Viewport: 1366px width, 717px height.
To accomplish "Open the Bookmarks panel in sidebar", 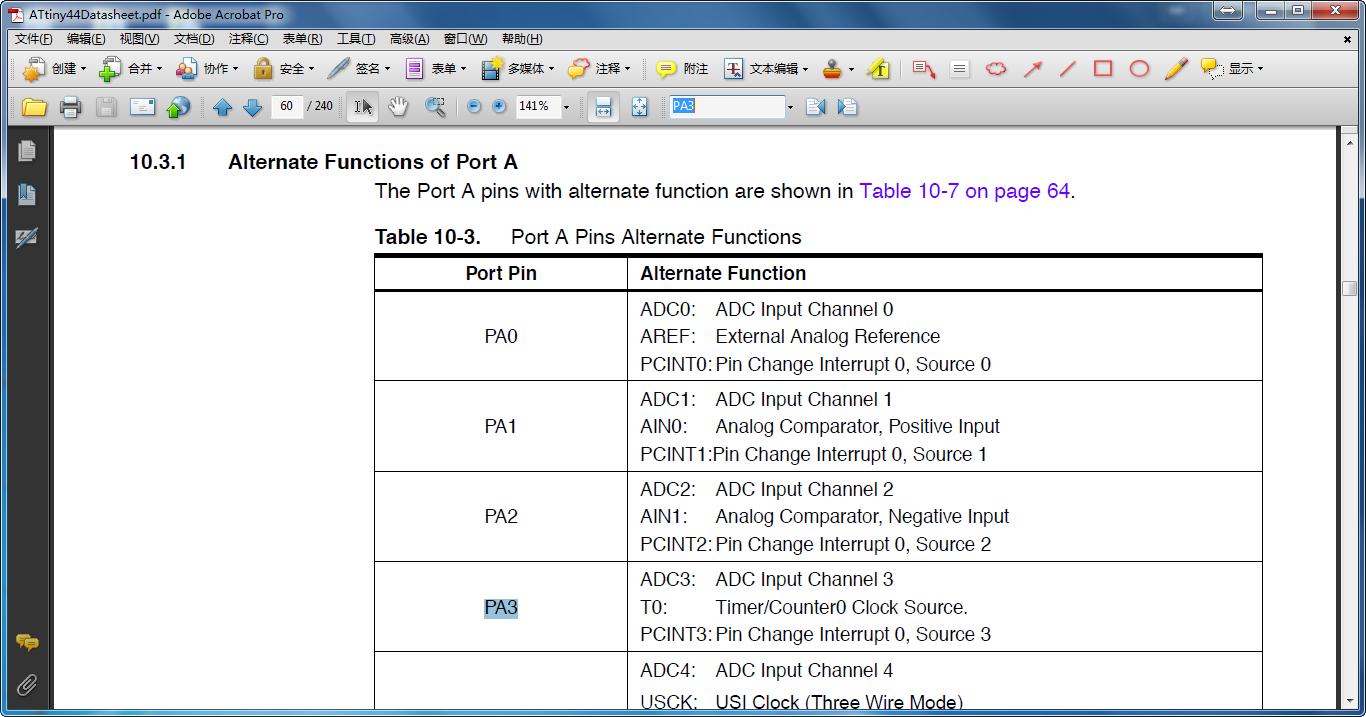I will click(x=27, y=195).
